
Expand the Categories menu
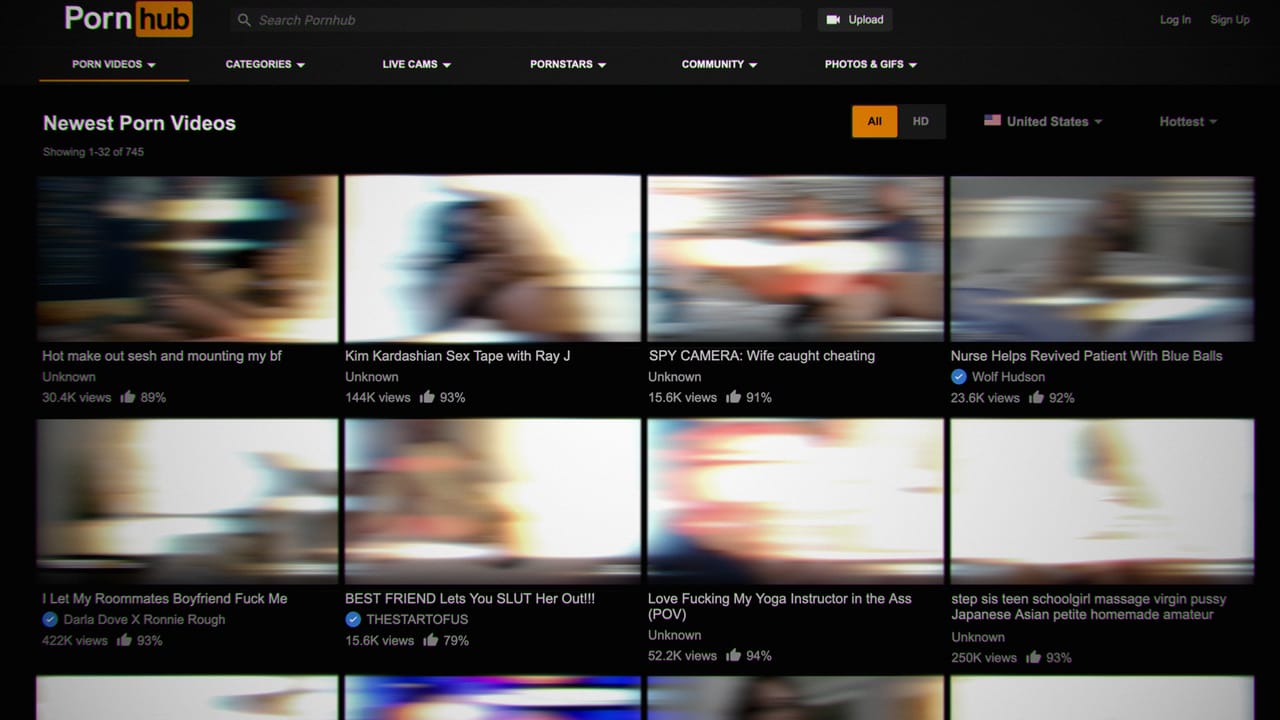point(265,64)
